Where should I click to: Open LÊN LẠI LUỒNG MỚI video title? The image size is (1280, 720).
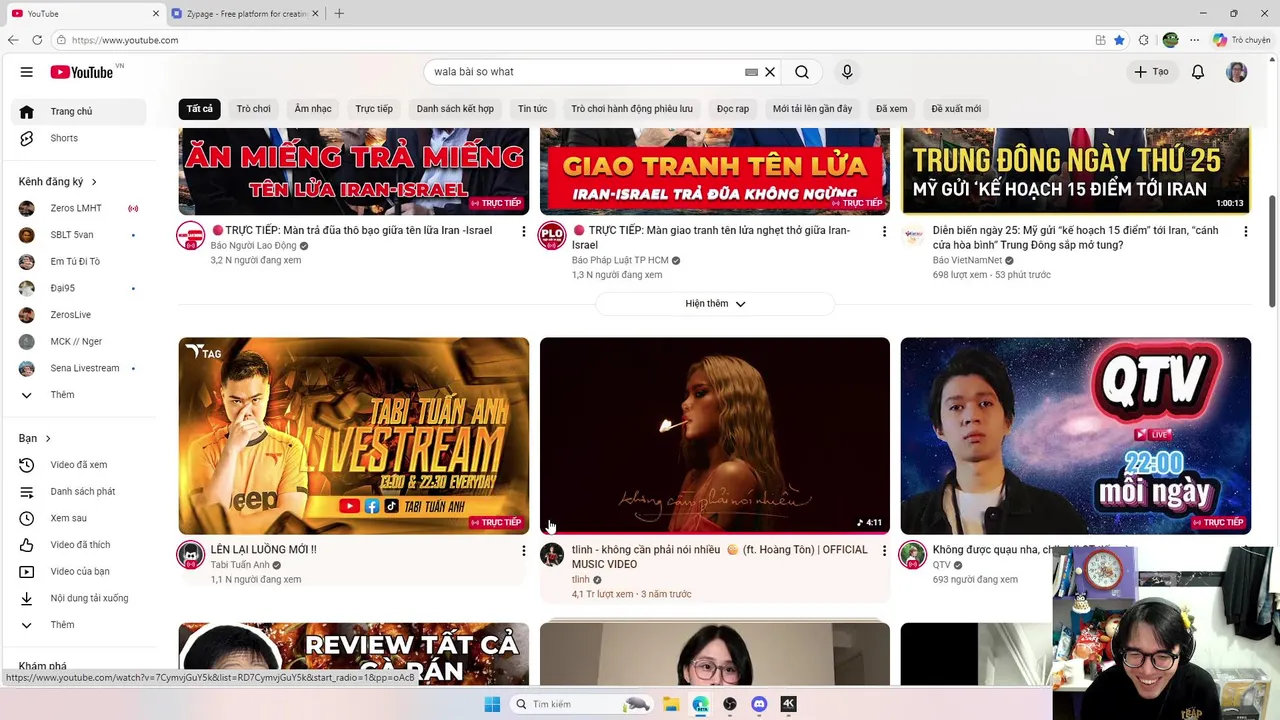(x=263, y=549)
